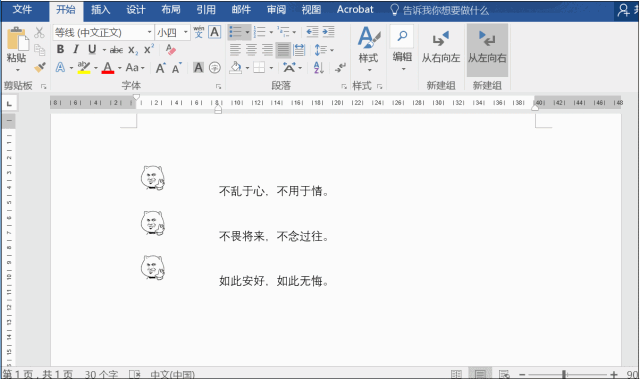Open the Borders dropdown arrow
The height and width of the screenshot is (379, 640).
point(271,68)
